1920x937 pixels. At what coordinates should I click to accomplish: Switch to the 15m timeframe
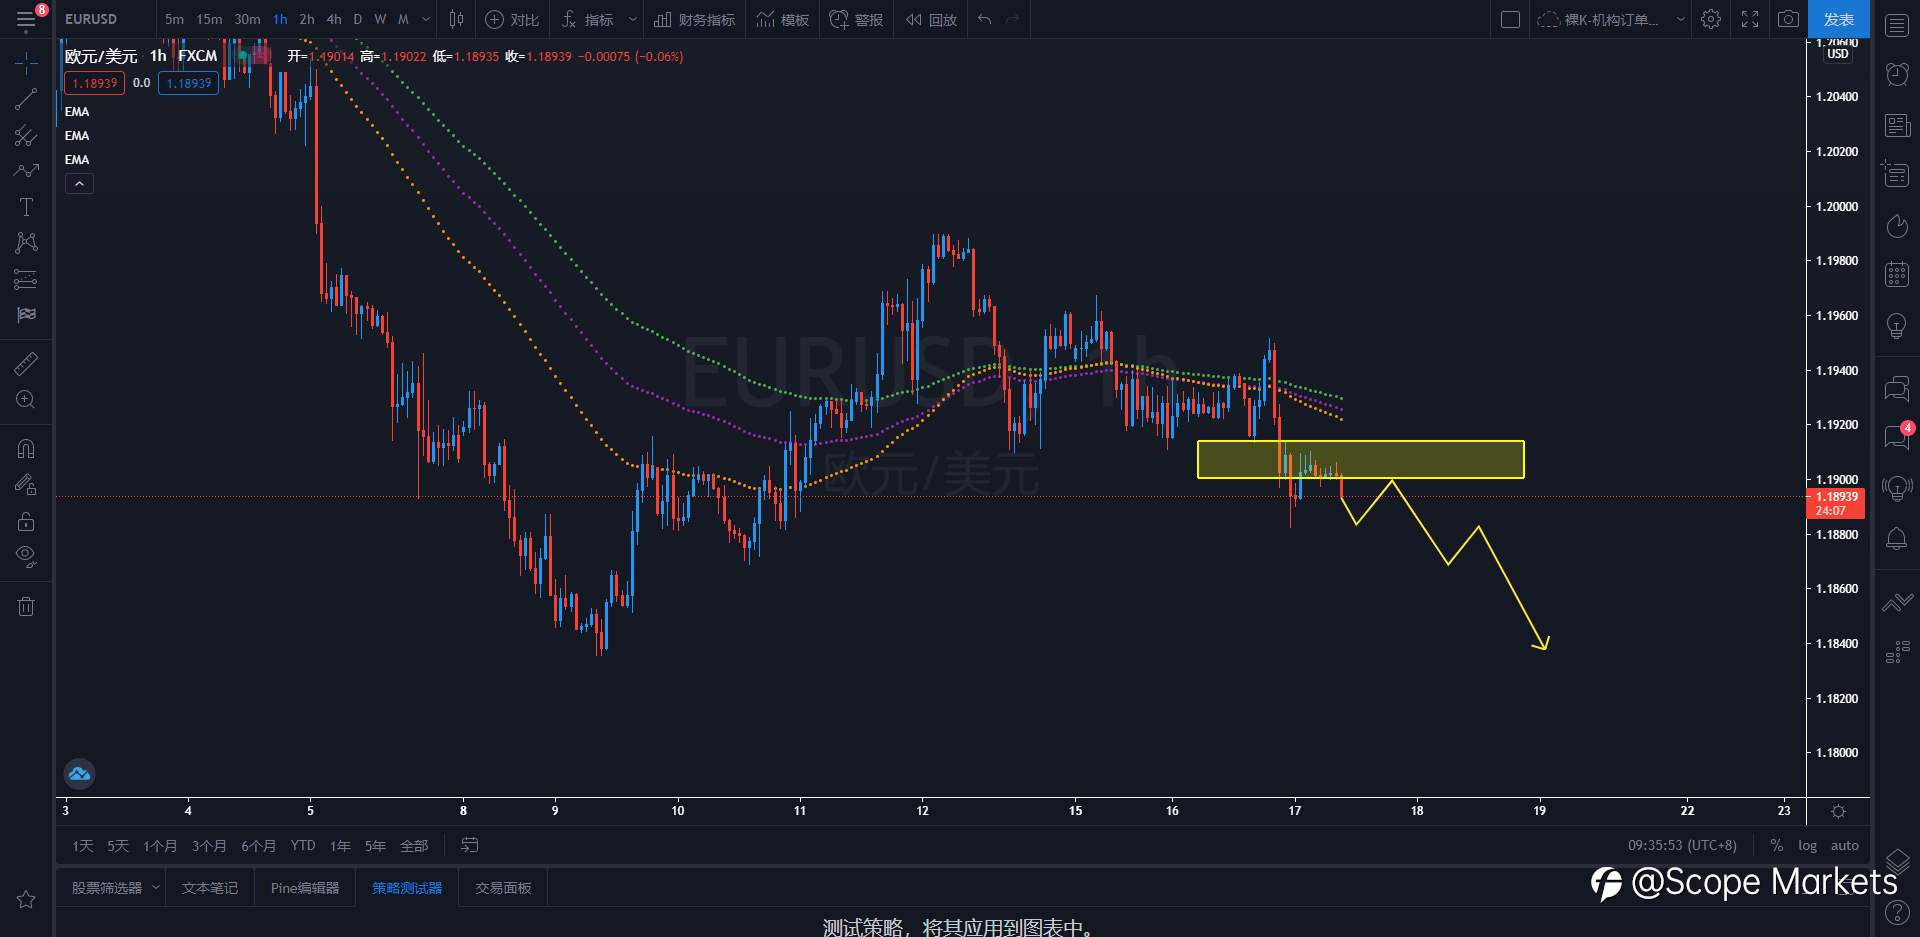(209, 19)
